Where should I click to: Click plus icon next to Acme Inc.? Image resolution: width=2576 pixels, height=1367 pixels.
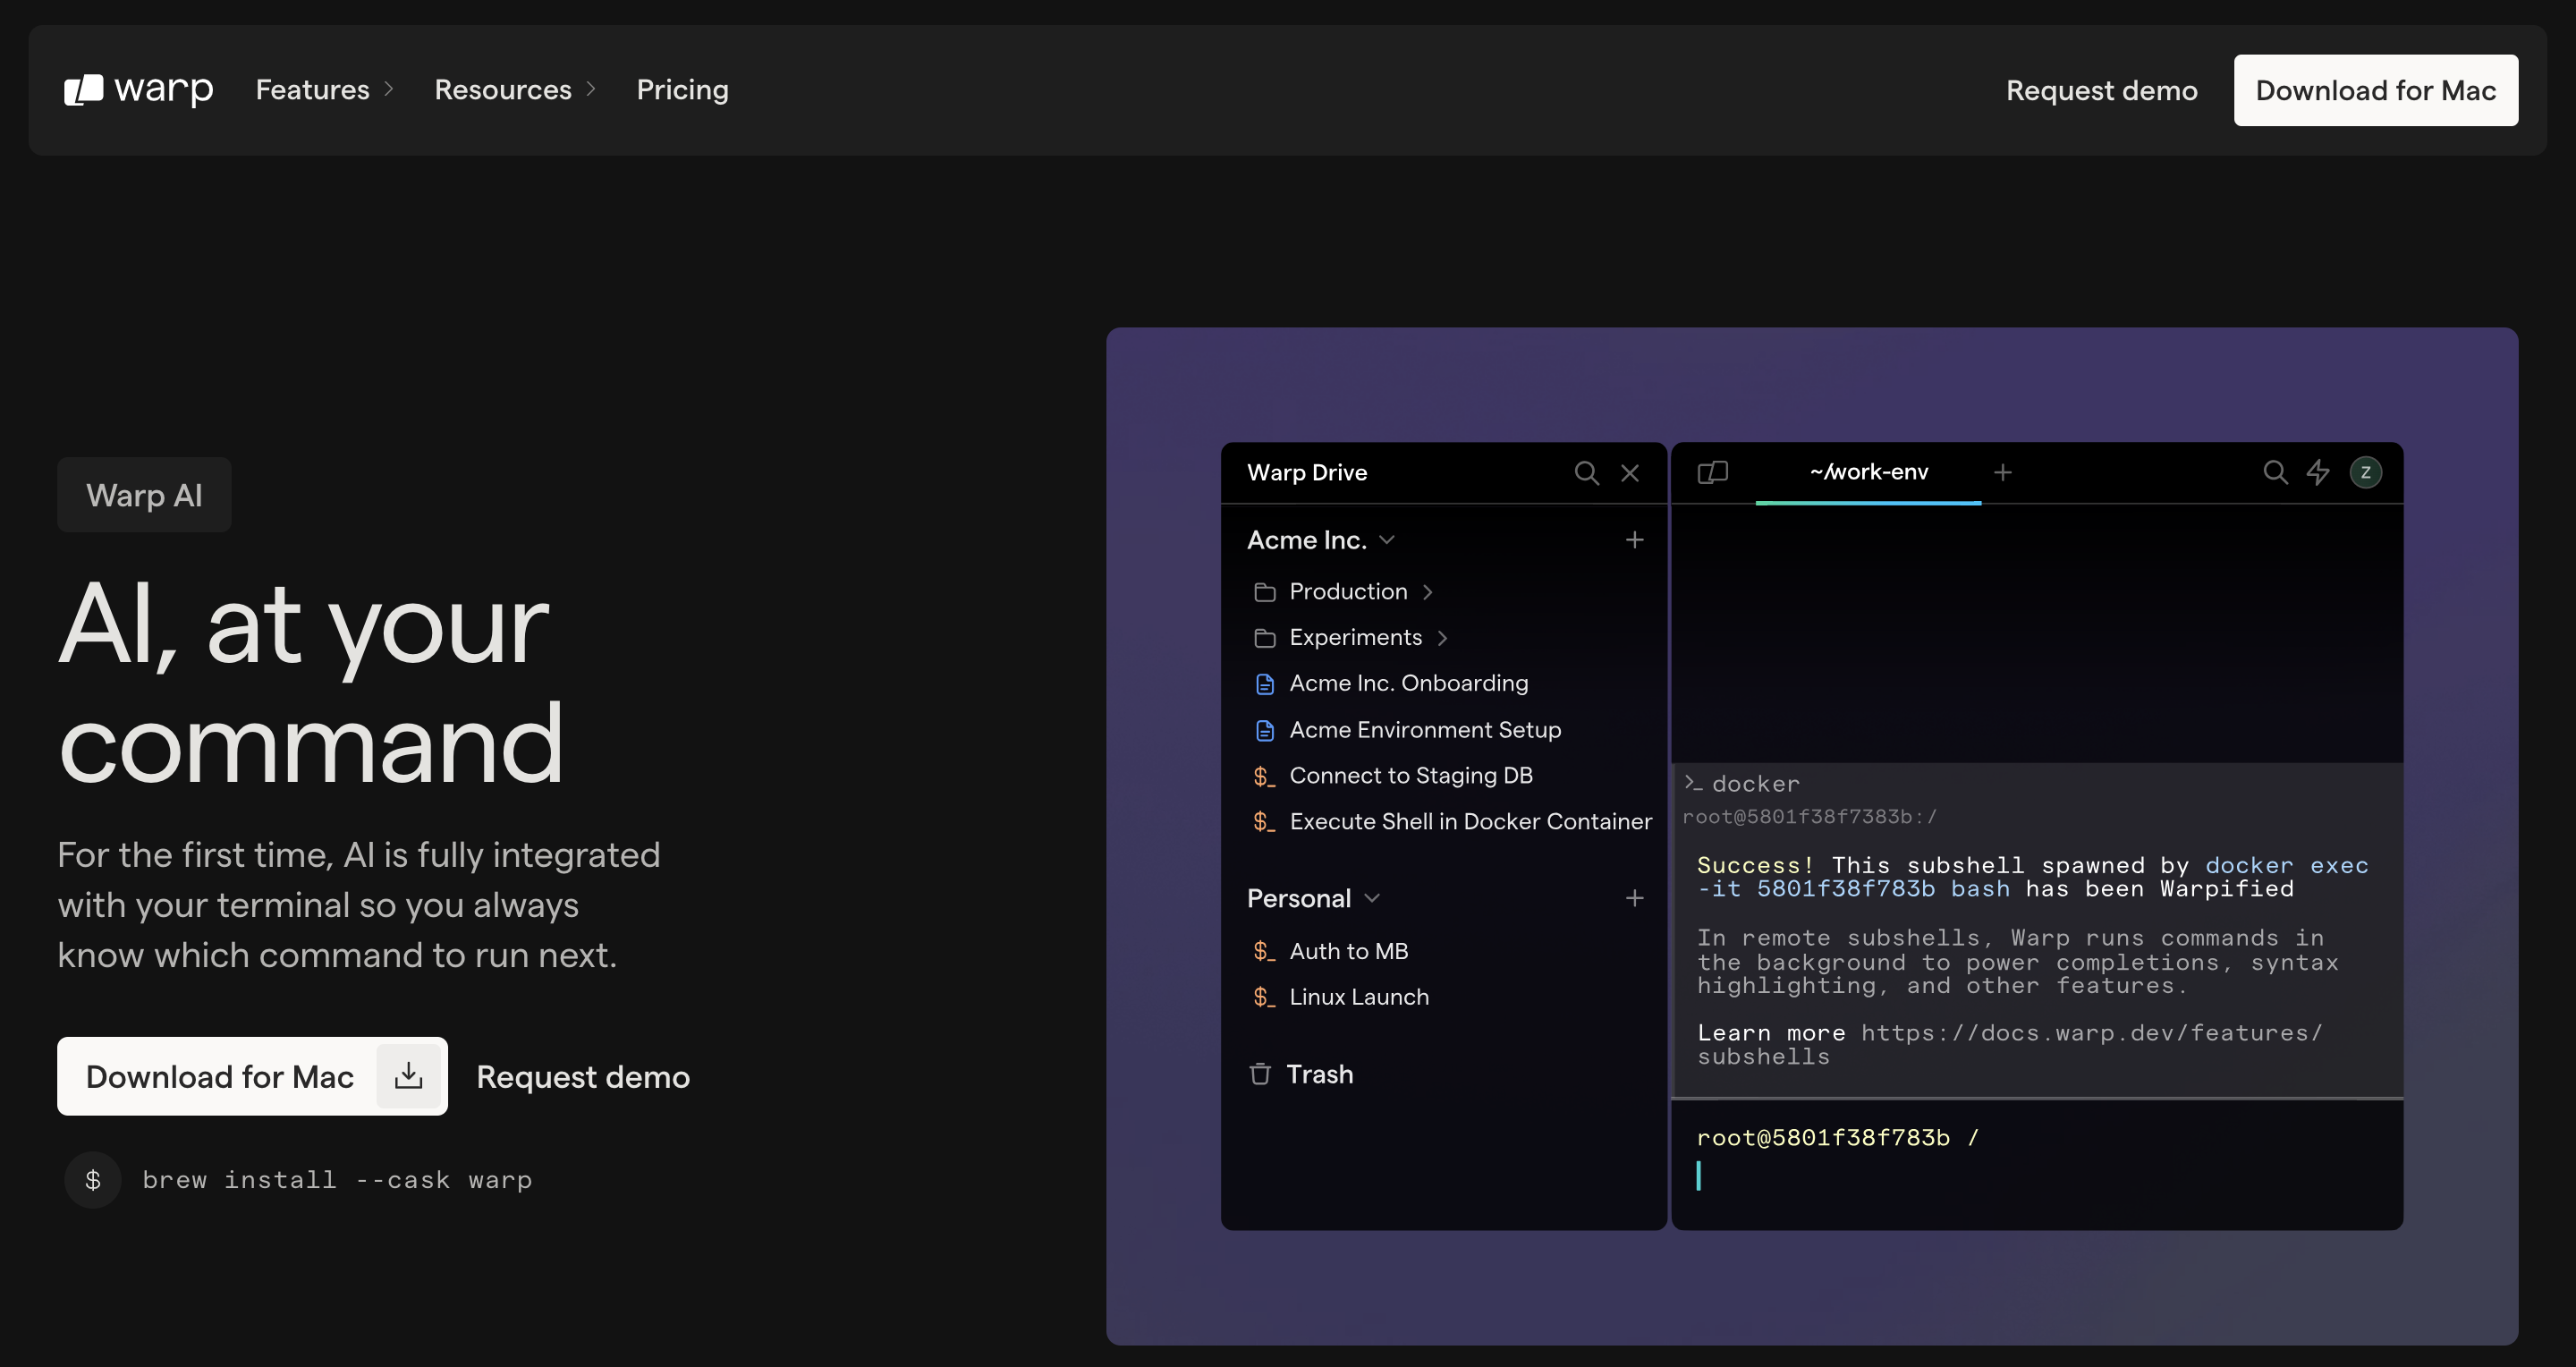(1634, 540)
